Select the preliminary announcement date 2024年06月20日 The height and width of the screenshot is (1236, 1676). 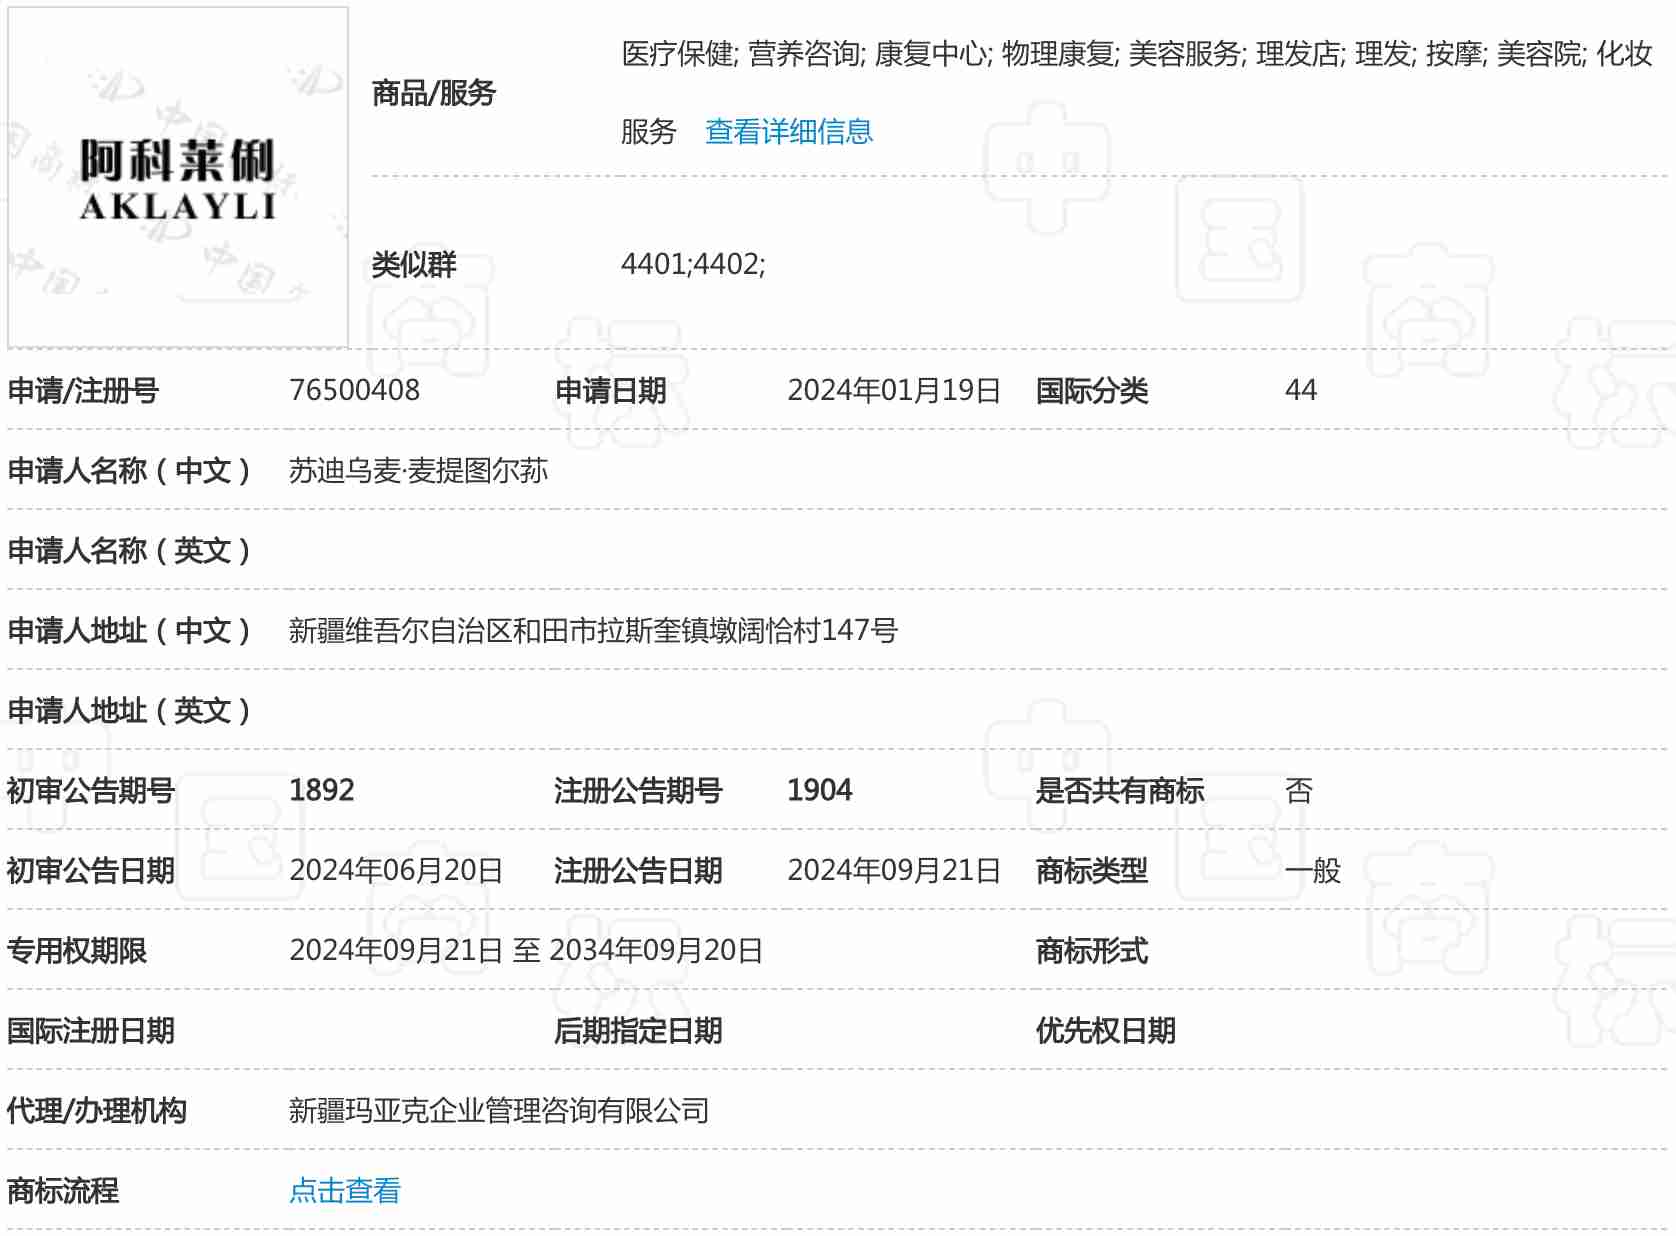[x=395, y=870]
